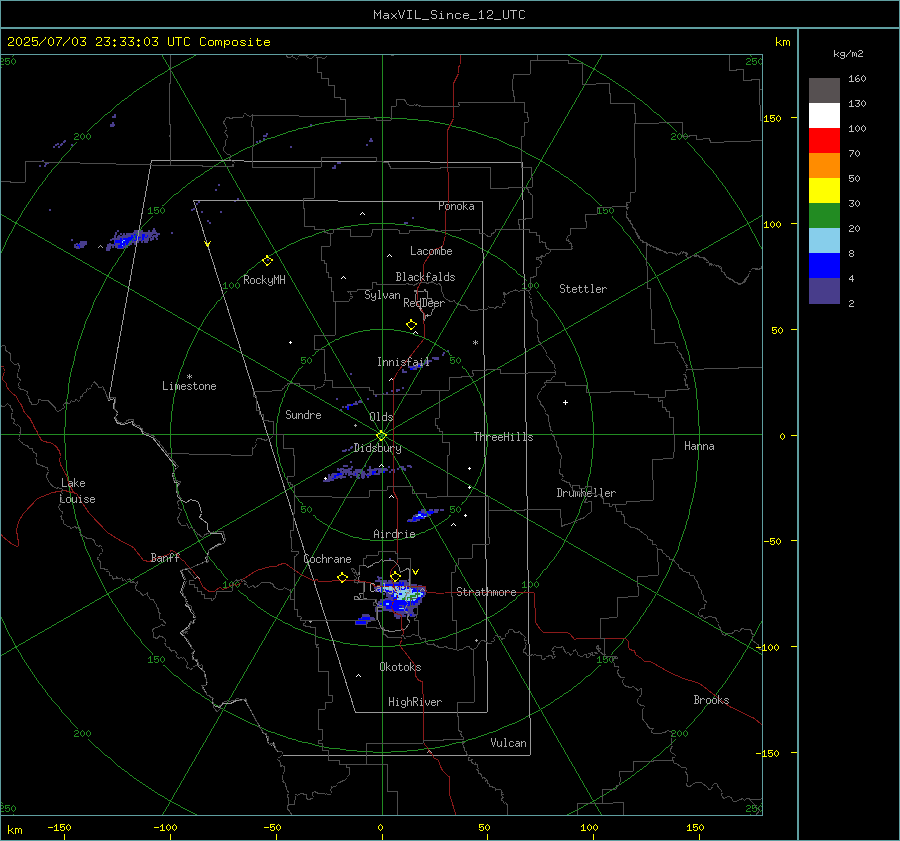Click the 160 legend scale value
Viewport: 900px width, 841px height.
[x=857, y=79]
